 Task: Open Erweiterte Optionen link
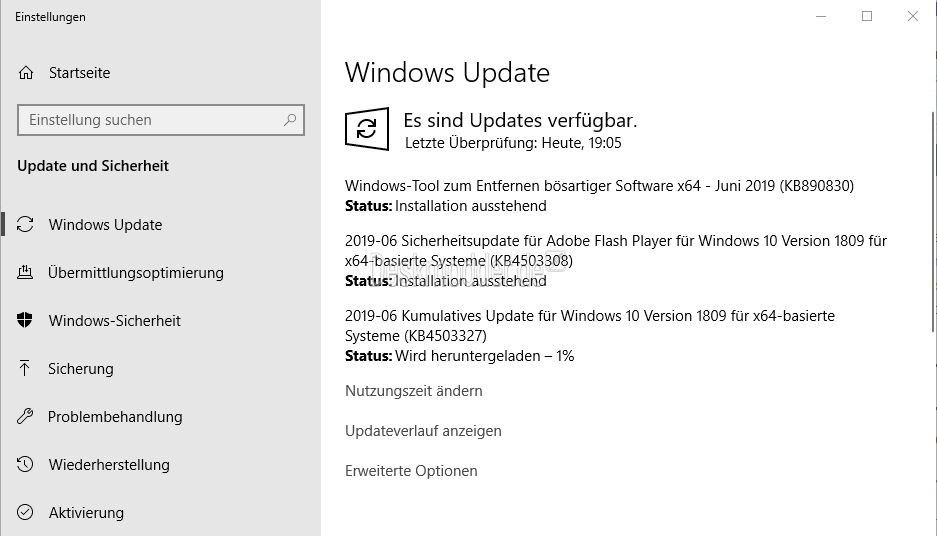pyautogui.click(x=411, y=471)
